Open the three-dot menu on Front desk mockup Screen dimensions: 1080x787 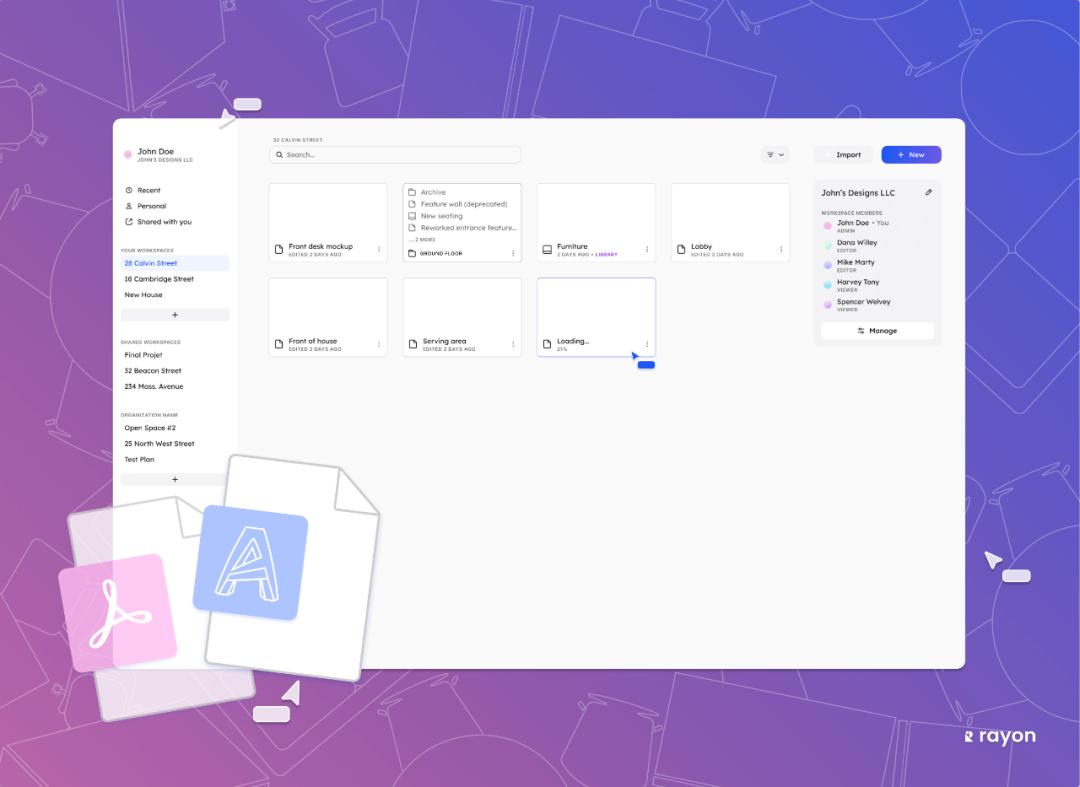379,249
